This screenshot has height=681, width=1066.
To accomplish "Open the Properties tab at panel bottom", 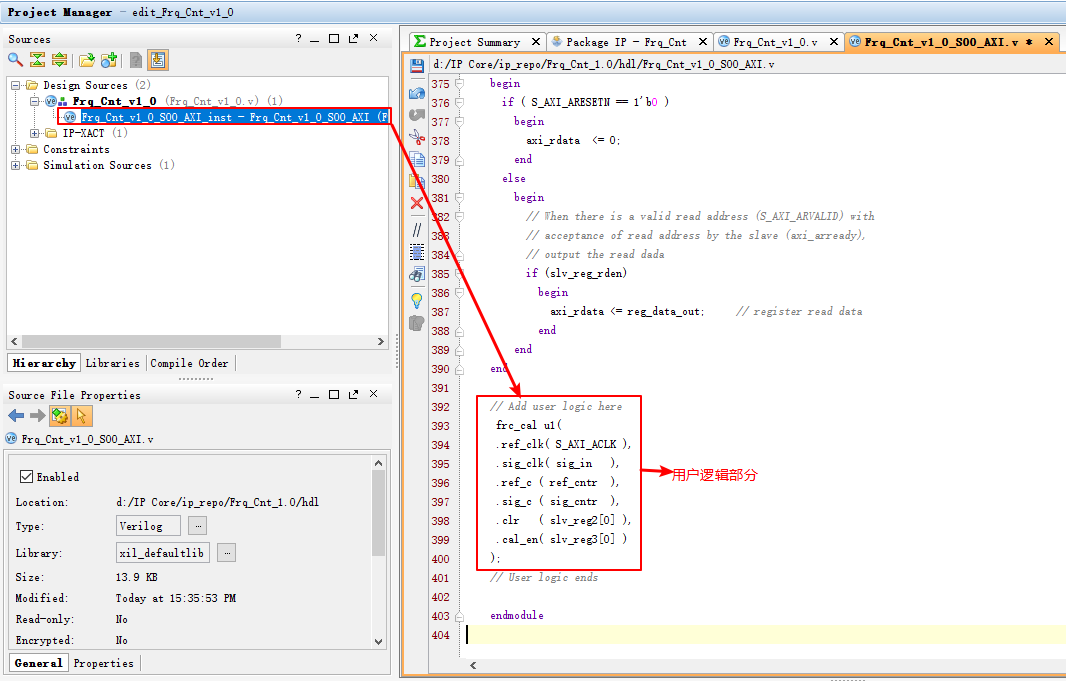I will (x=103, y=663).
